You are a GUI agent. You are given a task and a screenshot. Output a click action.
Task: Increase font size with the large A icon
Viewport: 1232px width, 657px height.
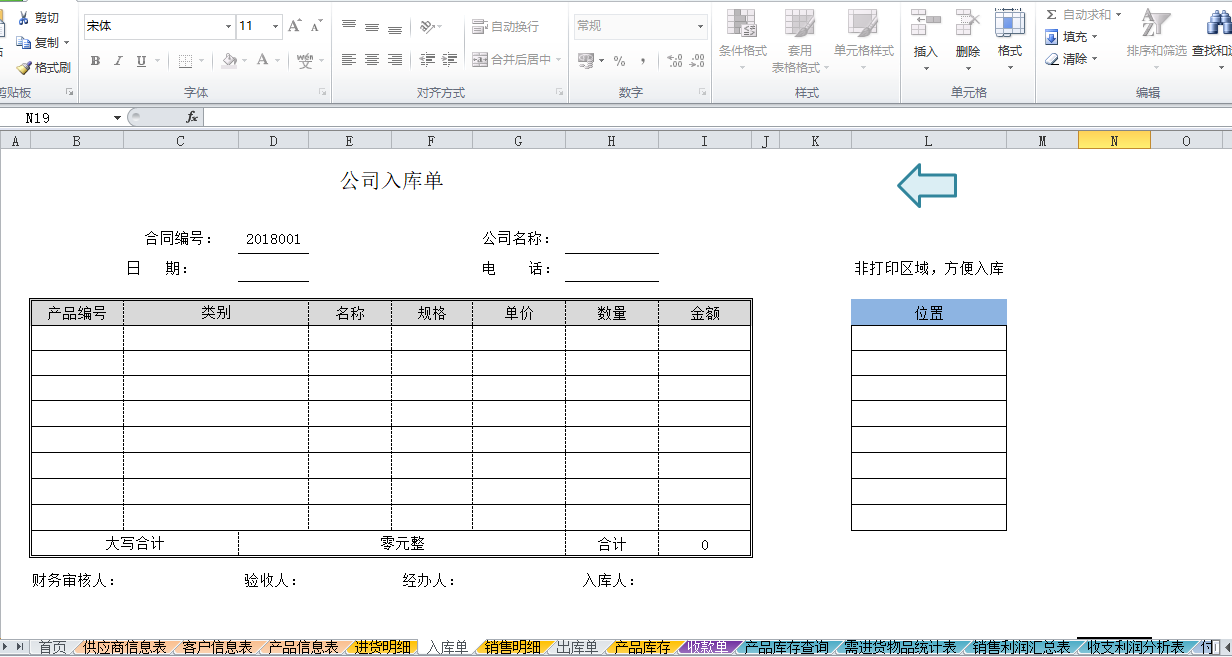[294, 26]
